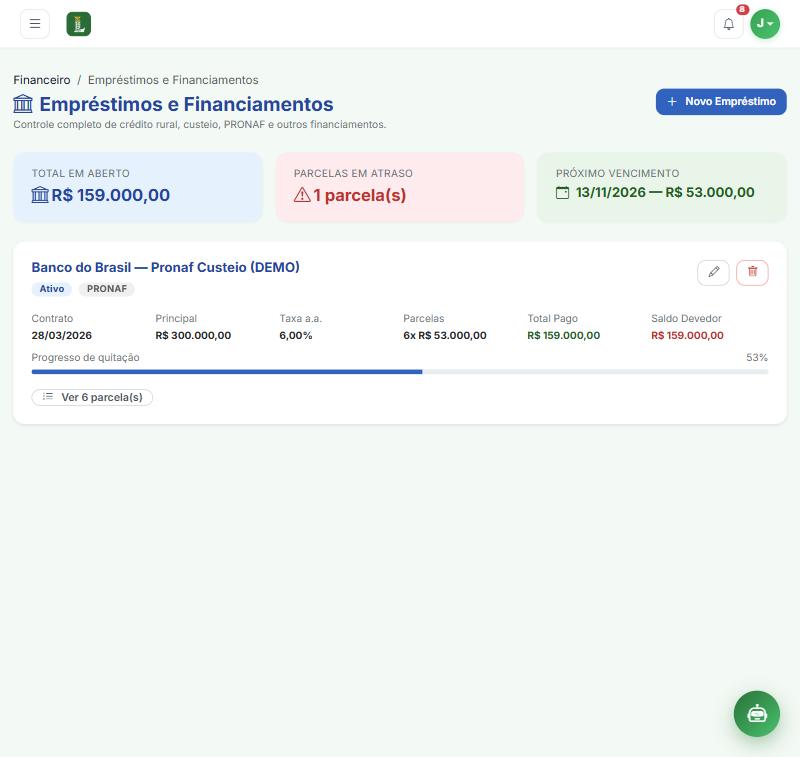Click Parcelas value 6x R$ 53.000,00
Screen dimensions: 800x757
(x=445, y=336)
